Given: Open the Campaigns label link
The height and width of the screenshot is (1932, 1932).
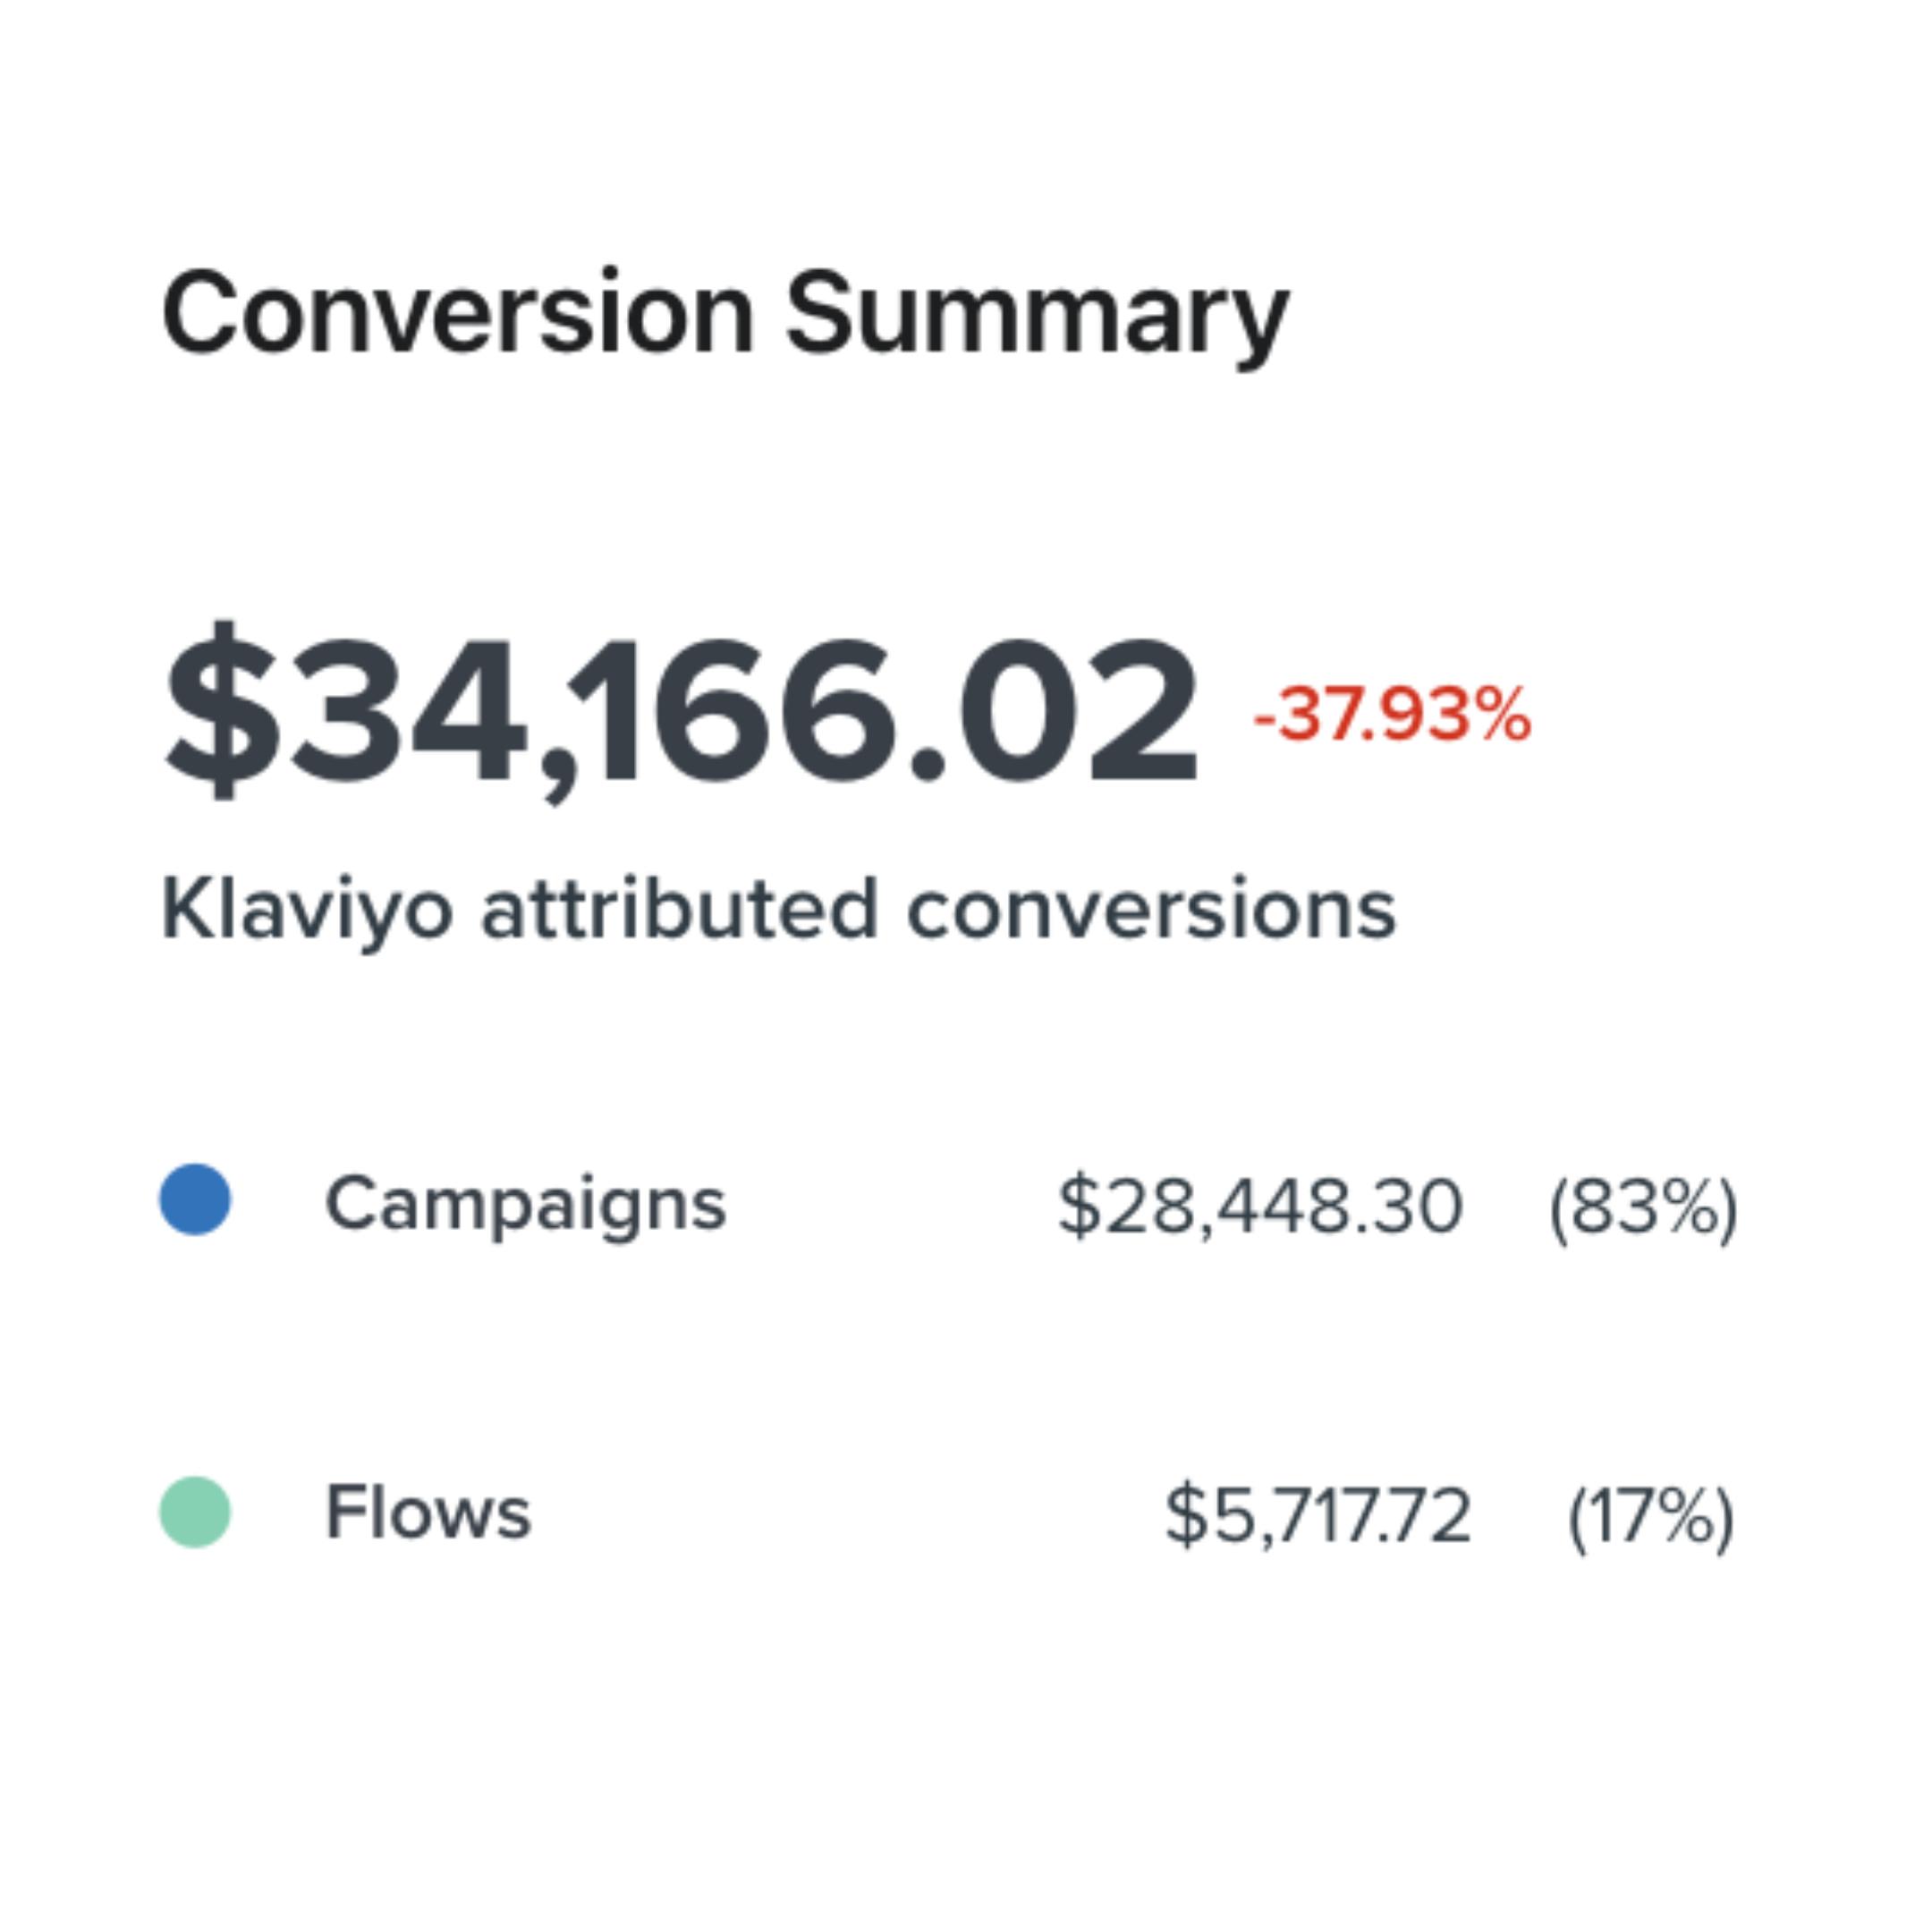Looking at the screenshot, I should [x=526, y=1204].
